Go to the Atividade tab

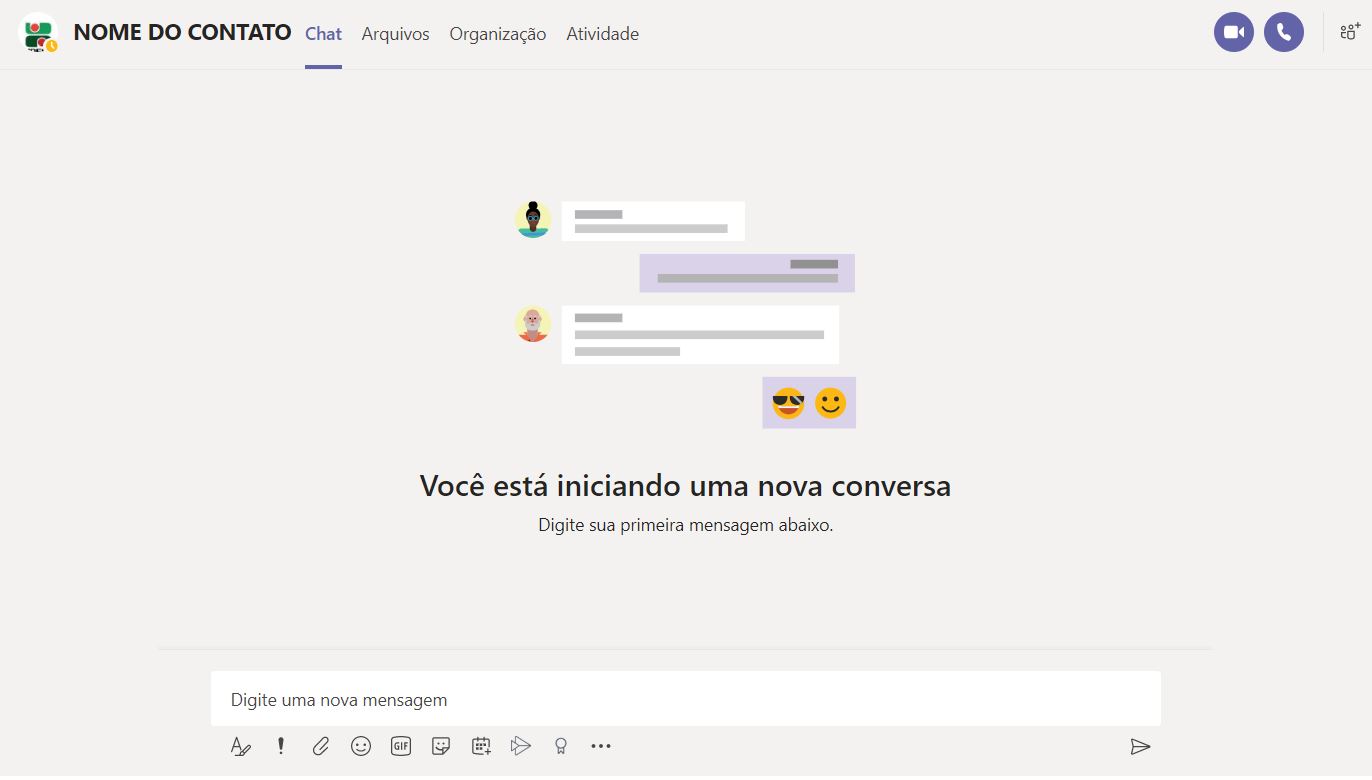pos(602,34)
